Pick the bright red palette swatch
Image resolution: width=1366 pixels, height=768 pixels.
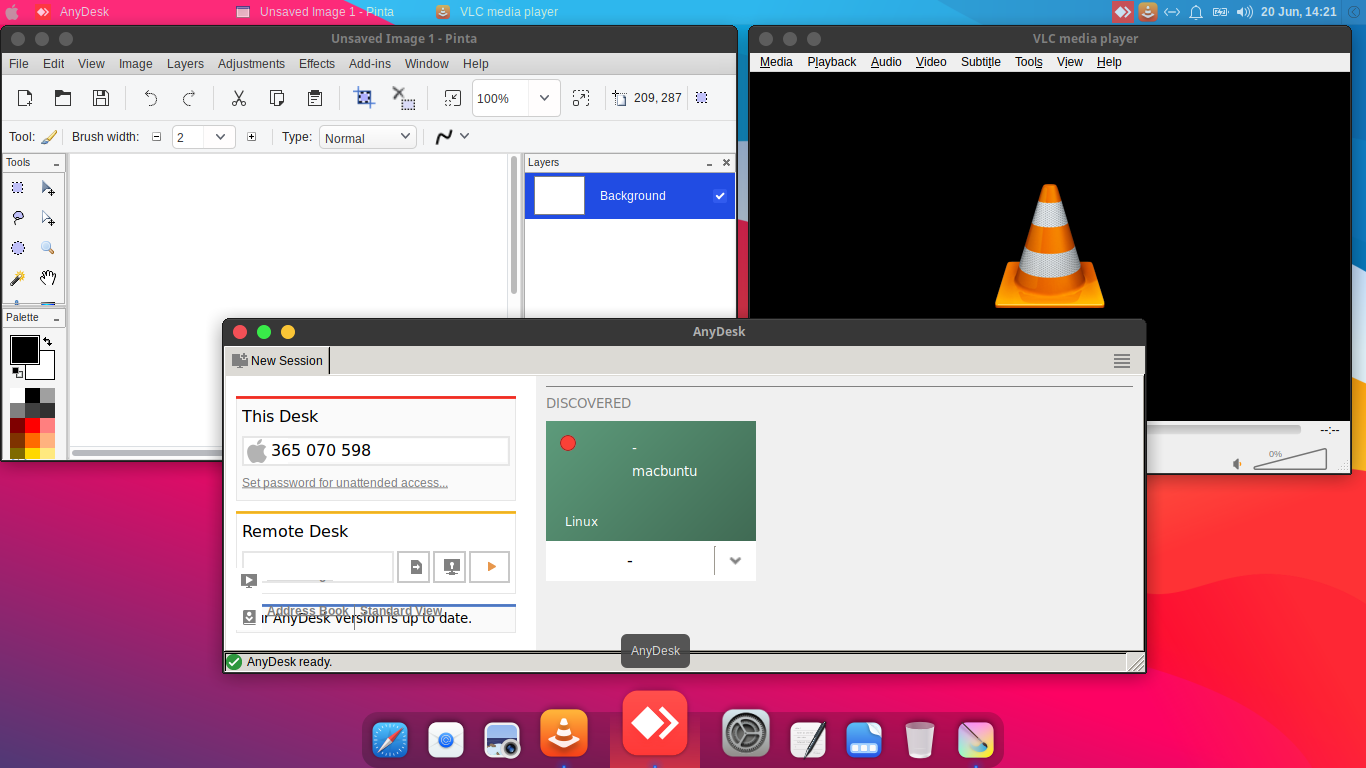click(32, 425)
